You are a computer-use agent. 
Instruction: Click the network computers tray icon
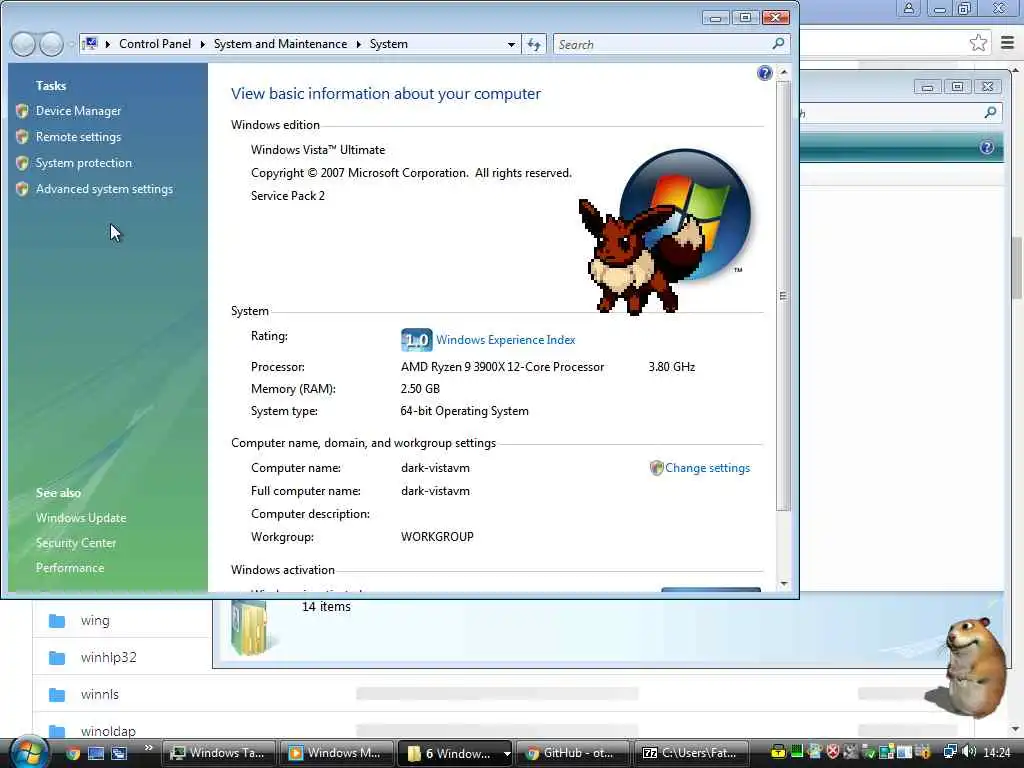[x=950, y=752]
